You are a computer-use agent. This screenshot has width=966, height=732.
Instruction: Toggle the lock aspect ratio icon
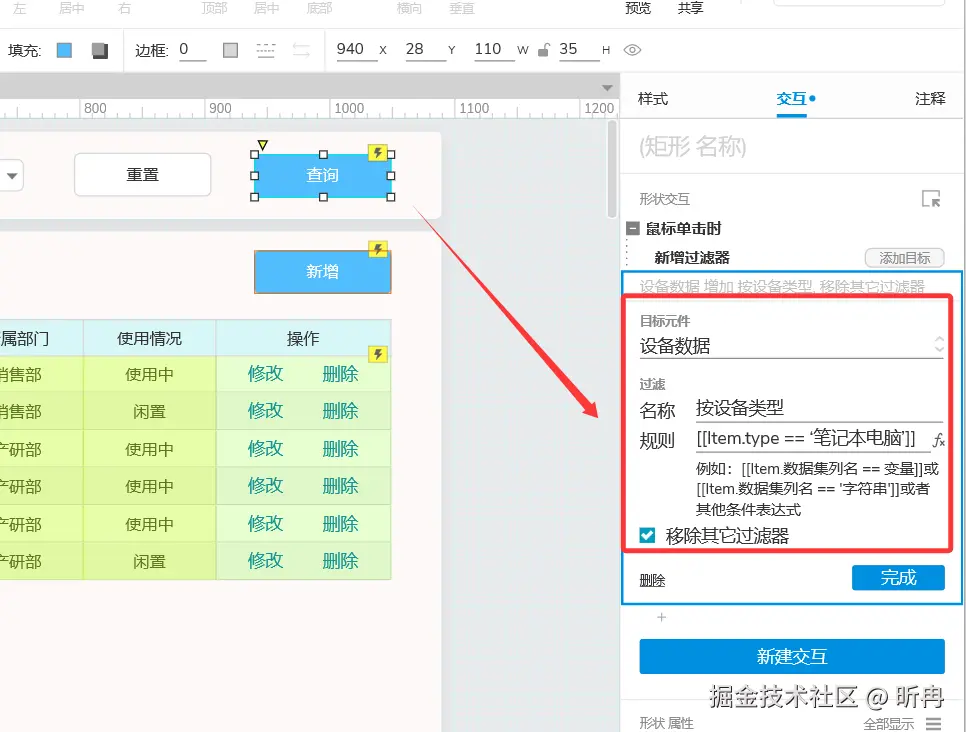543,50
